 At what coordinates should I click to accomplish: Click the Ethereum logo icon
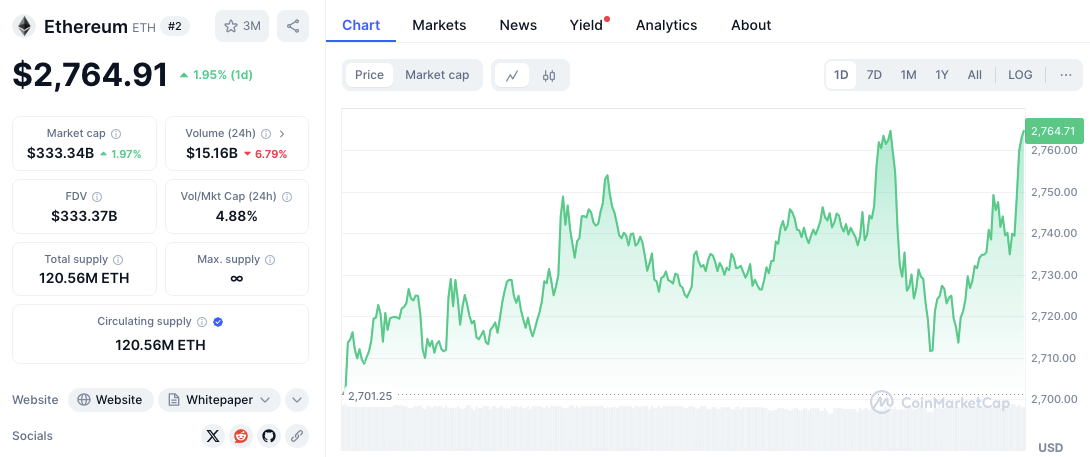tap(24, 26)
